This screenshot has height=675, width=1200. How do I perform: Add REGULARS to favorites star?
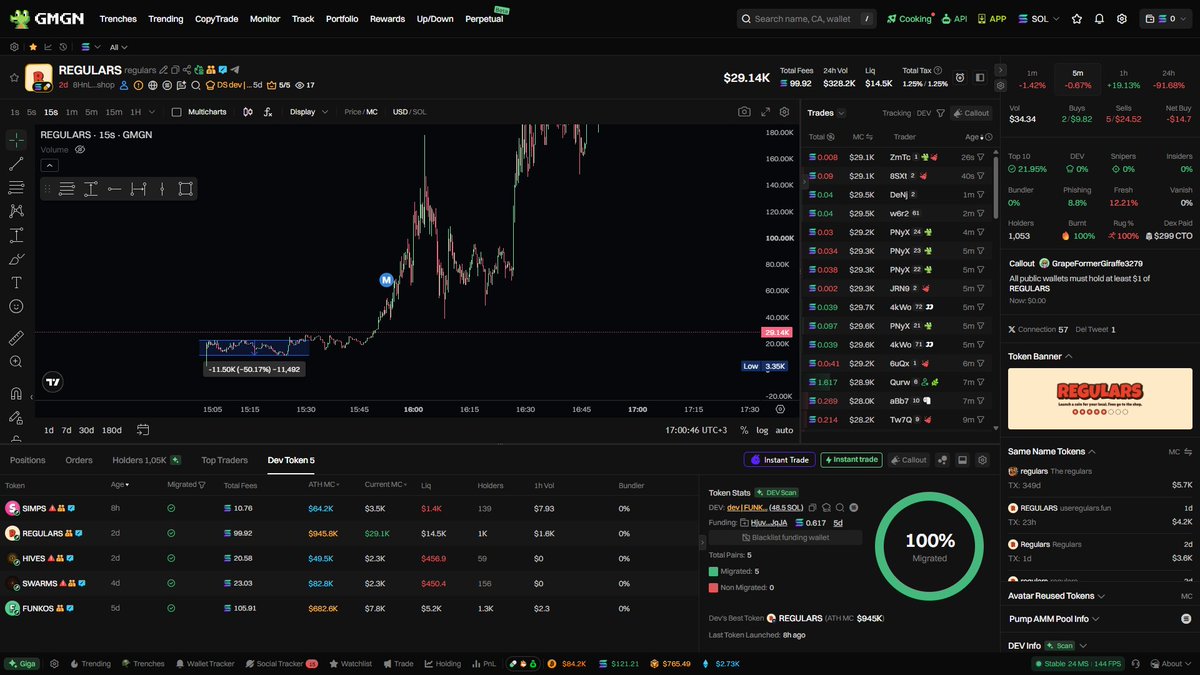pyautogui.click(x=16, y=77)
